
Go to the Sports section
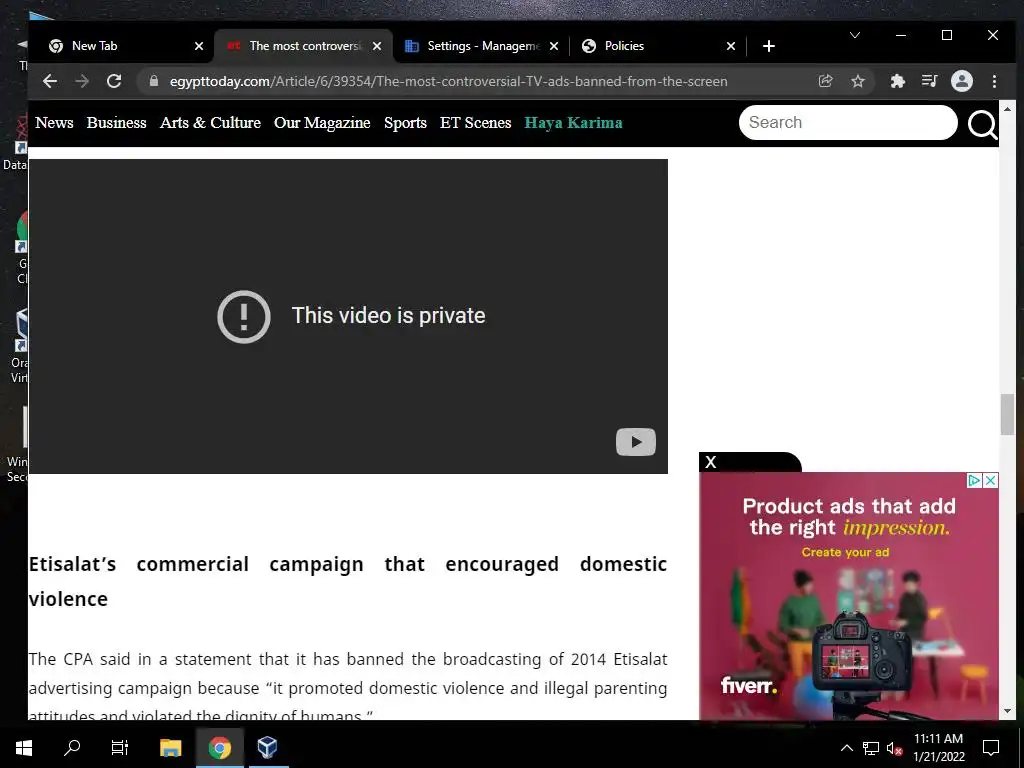click(405, 123)
